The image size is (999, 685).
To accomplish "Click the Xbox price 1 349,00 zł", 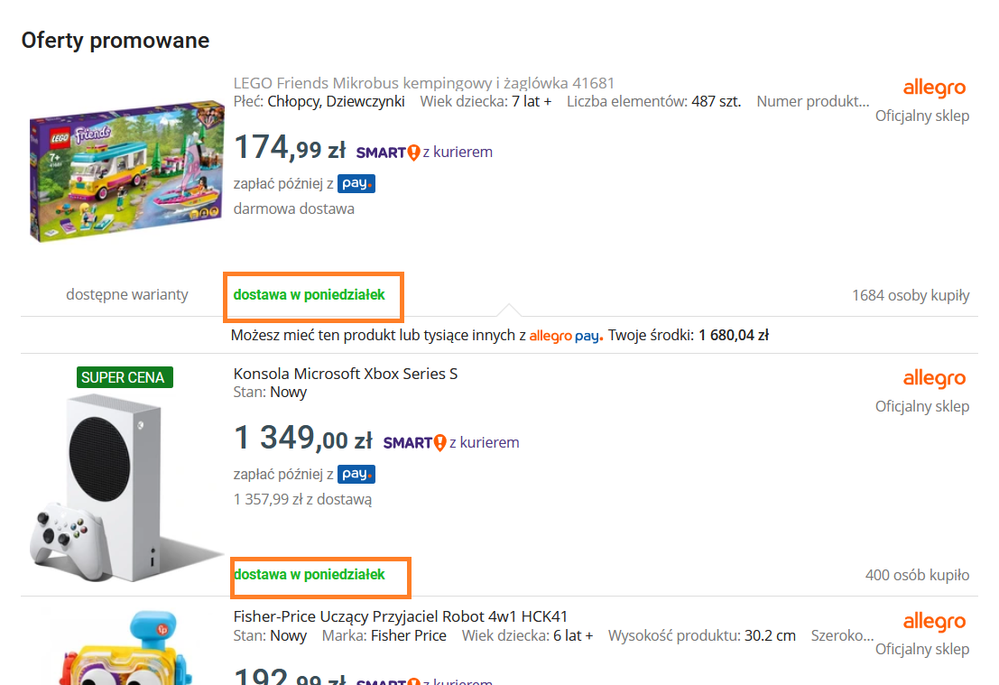I will click(x=302, y=439).
